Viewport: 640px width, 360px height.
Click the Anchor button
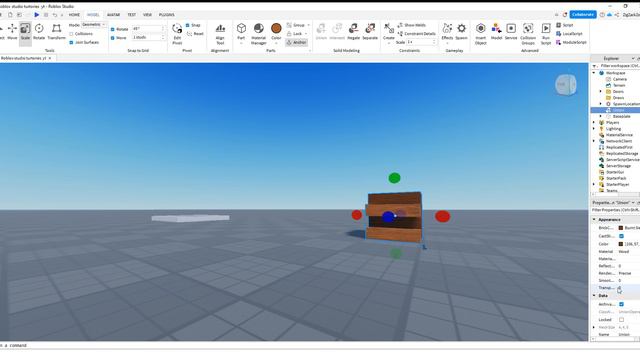tap(296, 42)
